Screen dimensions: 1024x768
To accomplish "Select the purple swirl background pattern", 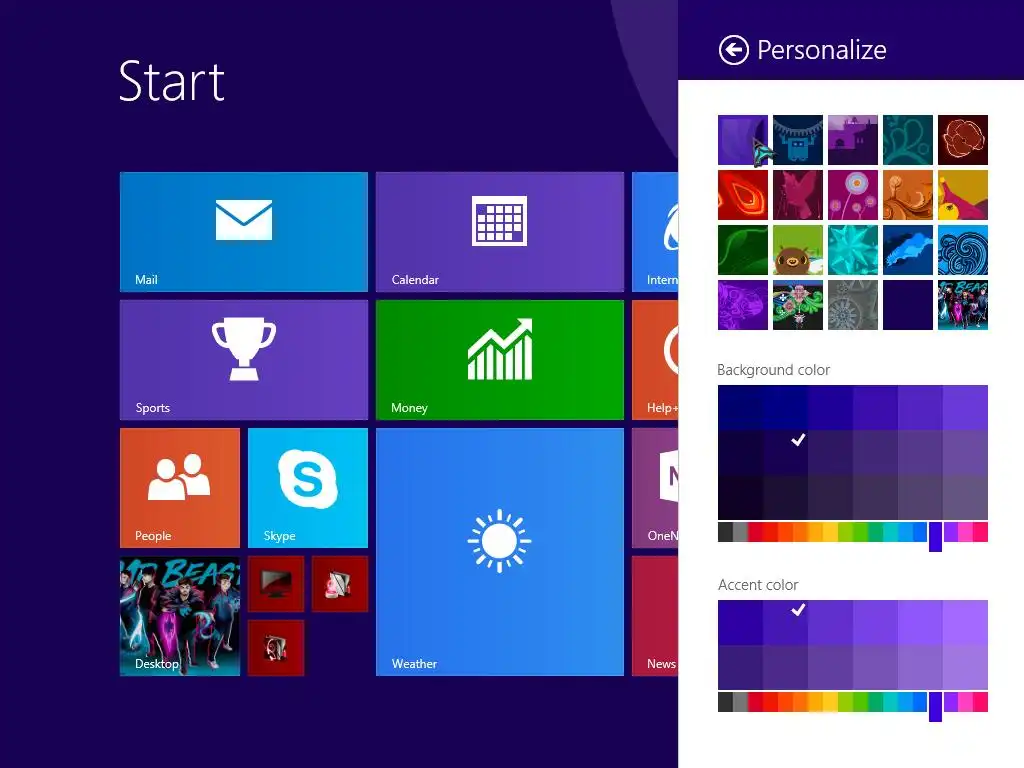I will [743, 140].
